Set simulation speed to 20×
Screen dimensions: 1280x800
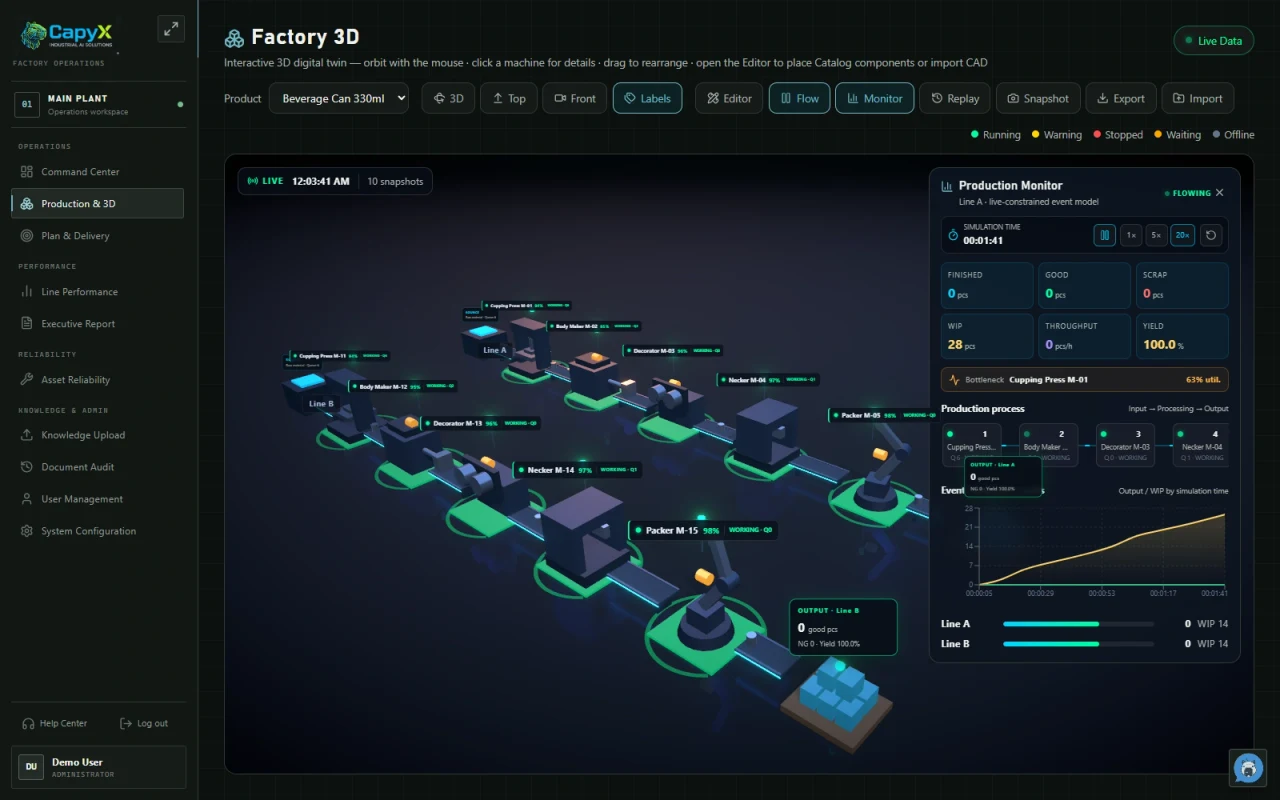point(1183,236)
